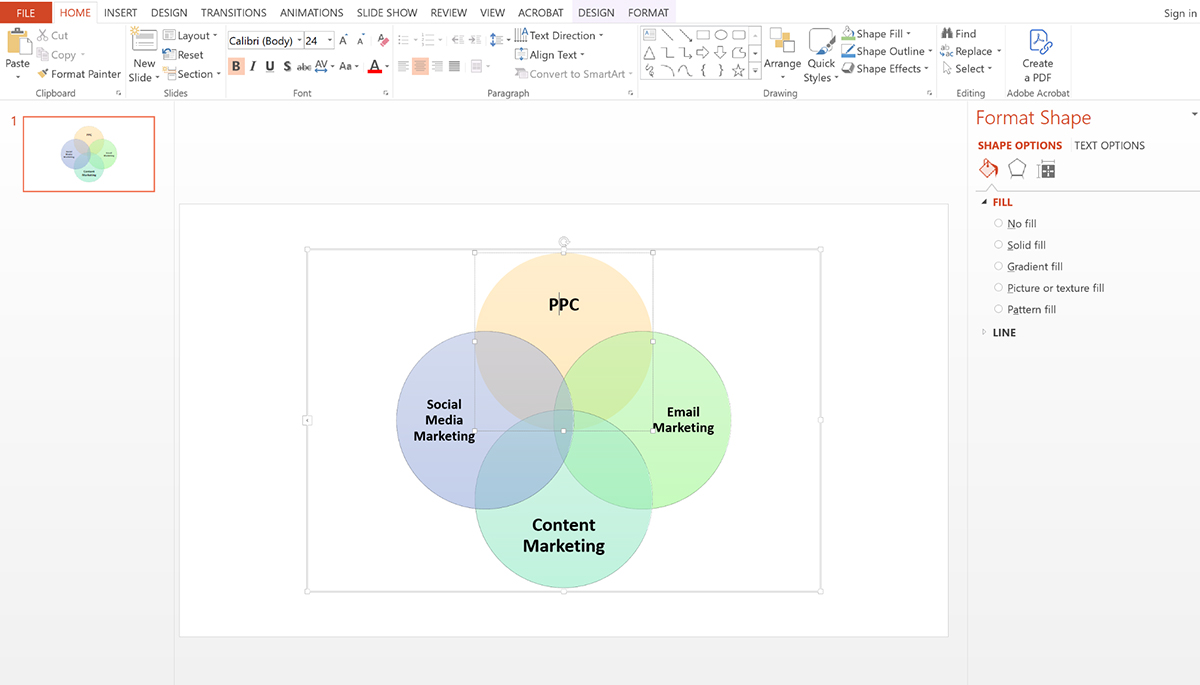Click the Size & Properties icon
The image size is (1200, 685).
(x=1046, y=168)
